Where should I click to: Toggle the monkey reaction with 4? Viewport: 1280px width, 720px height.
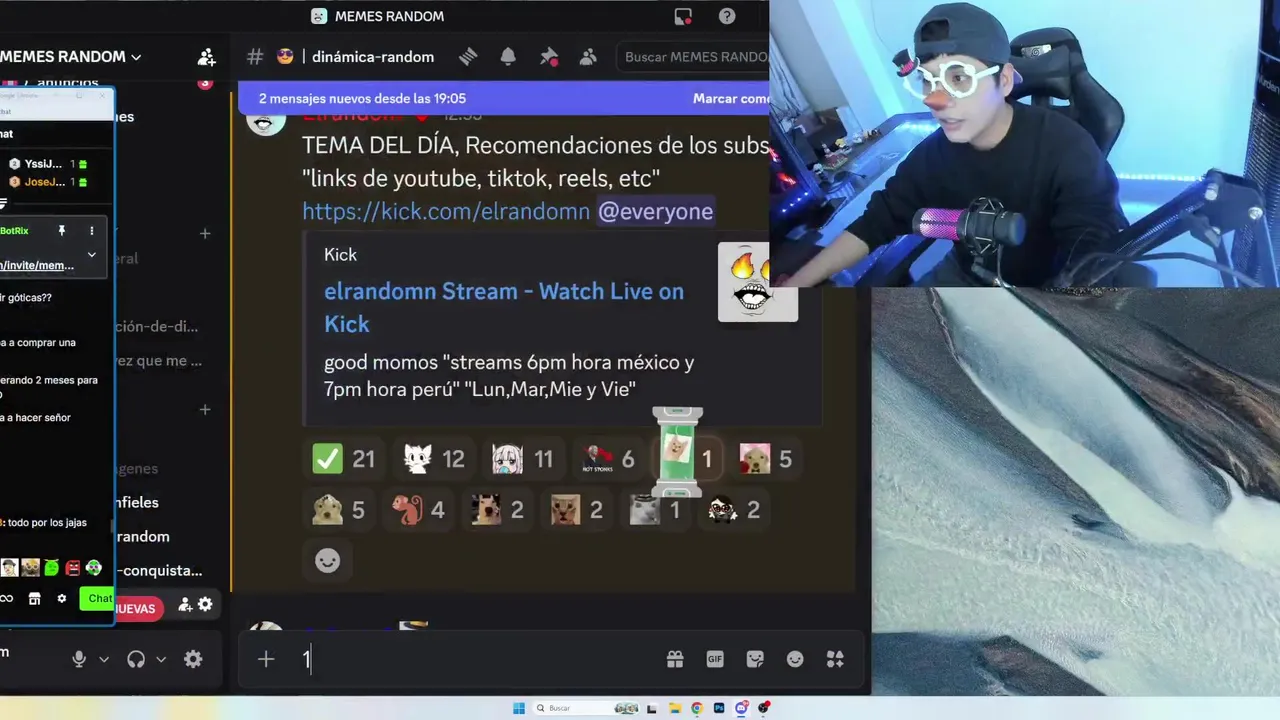point(417,510)
